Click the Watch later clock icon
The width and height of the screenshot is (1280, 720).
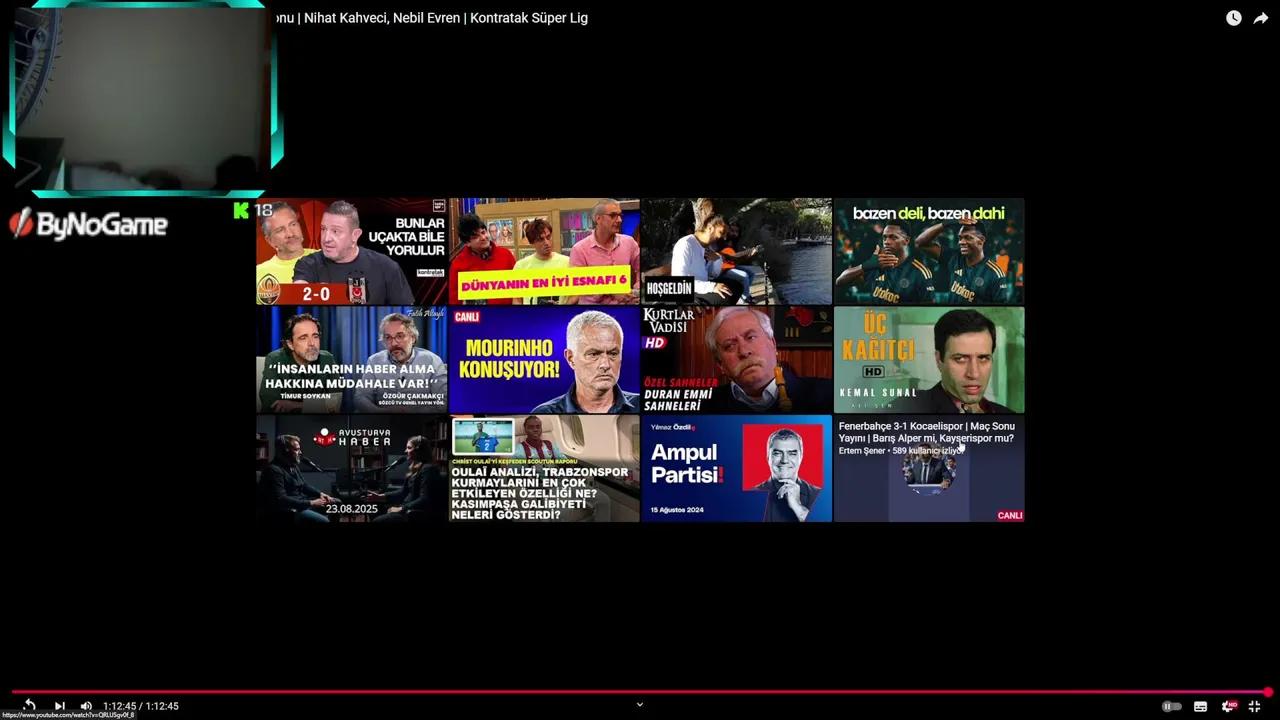point(1234,18)
